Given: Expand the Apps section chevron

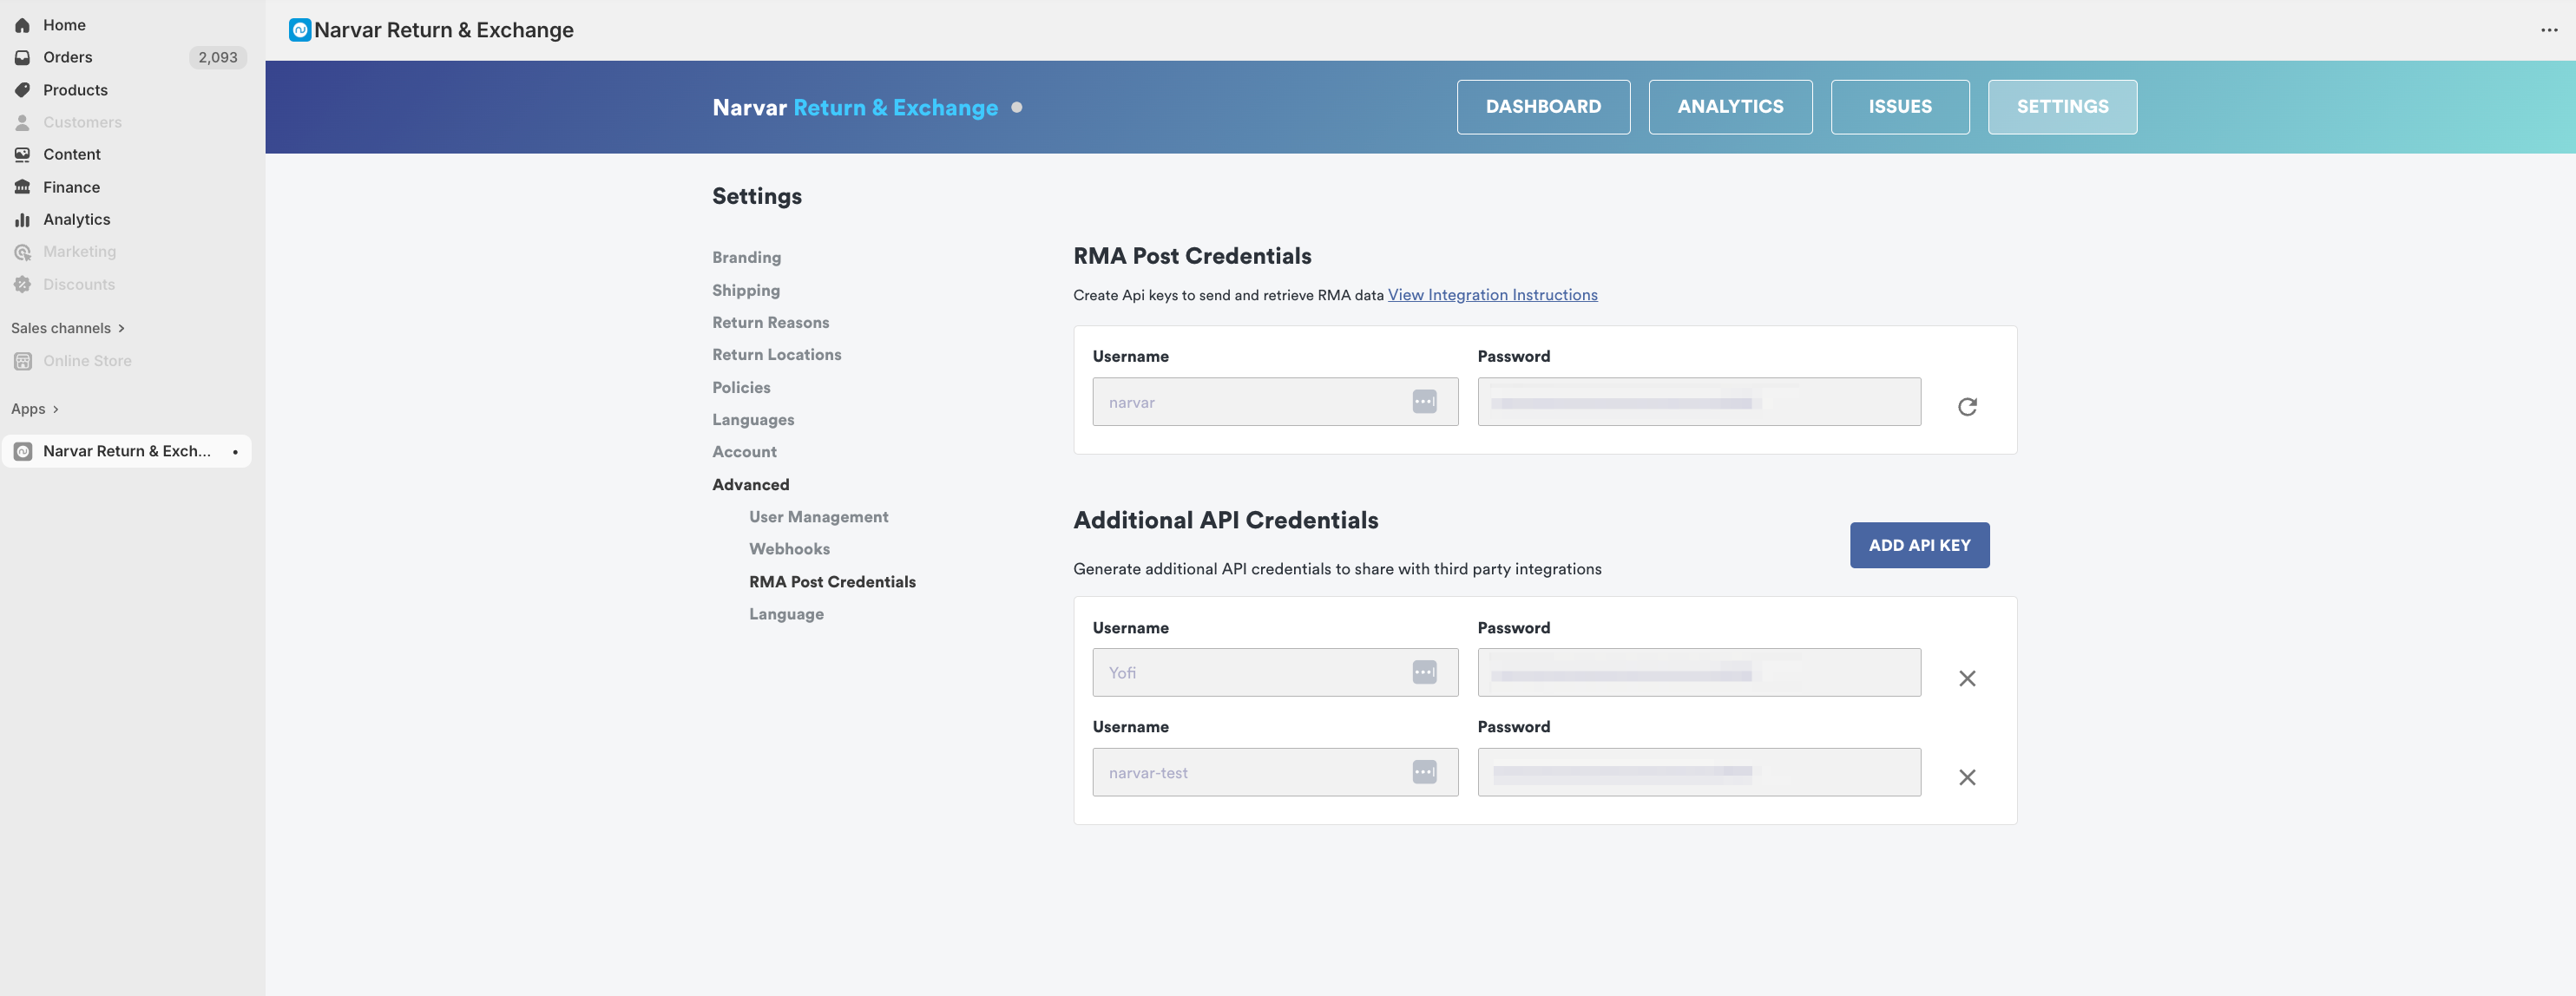Looking at the screenshot, I should point(55,409).
